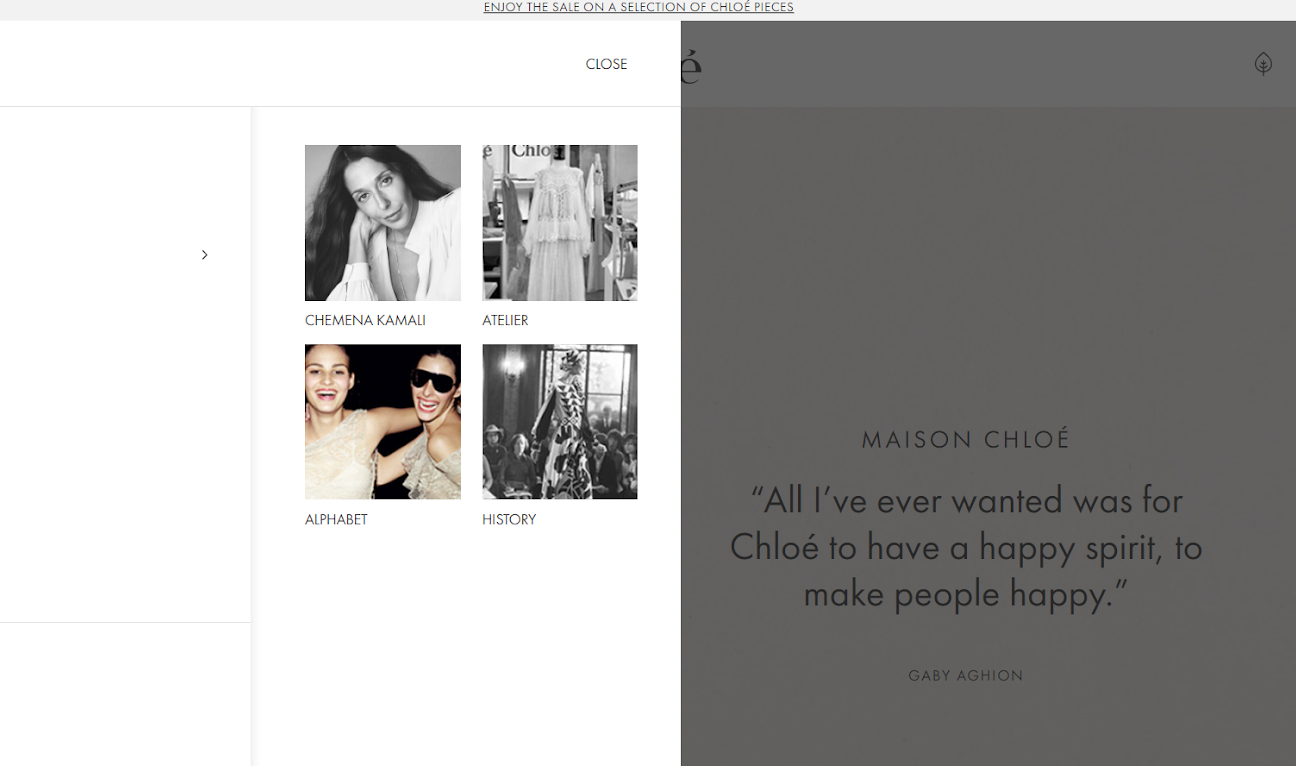Click the ALPHABET text link

pyautogui.click(x=336, y=520)
